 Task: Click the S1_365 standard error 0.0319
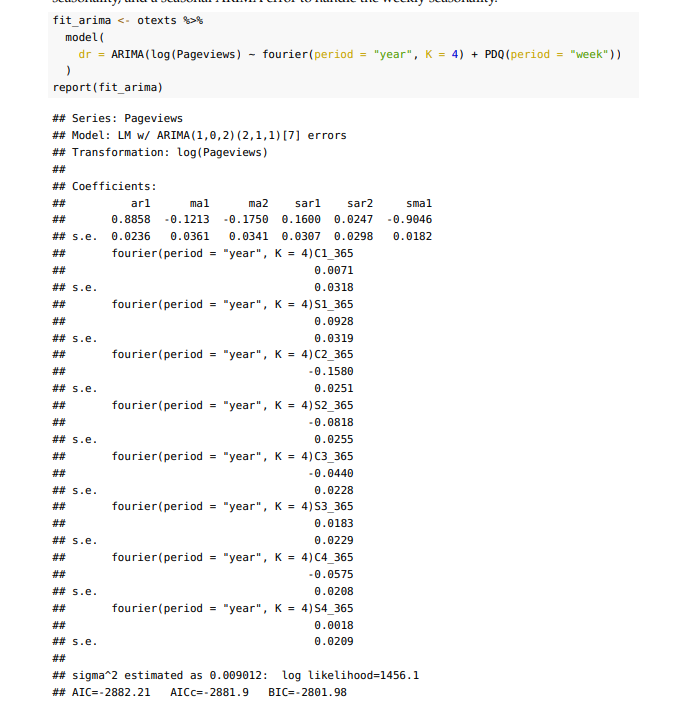[334, 339]
